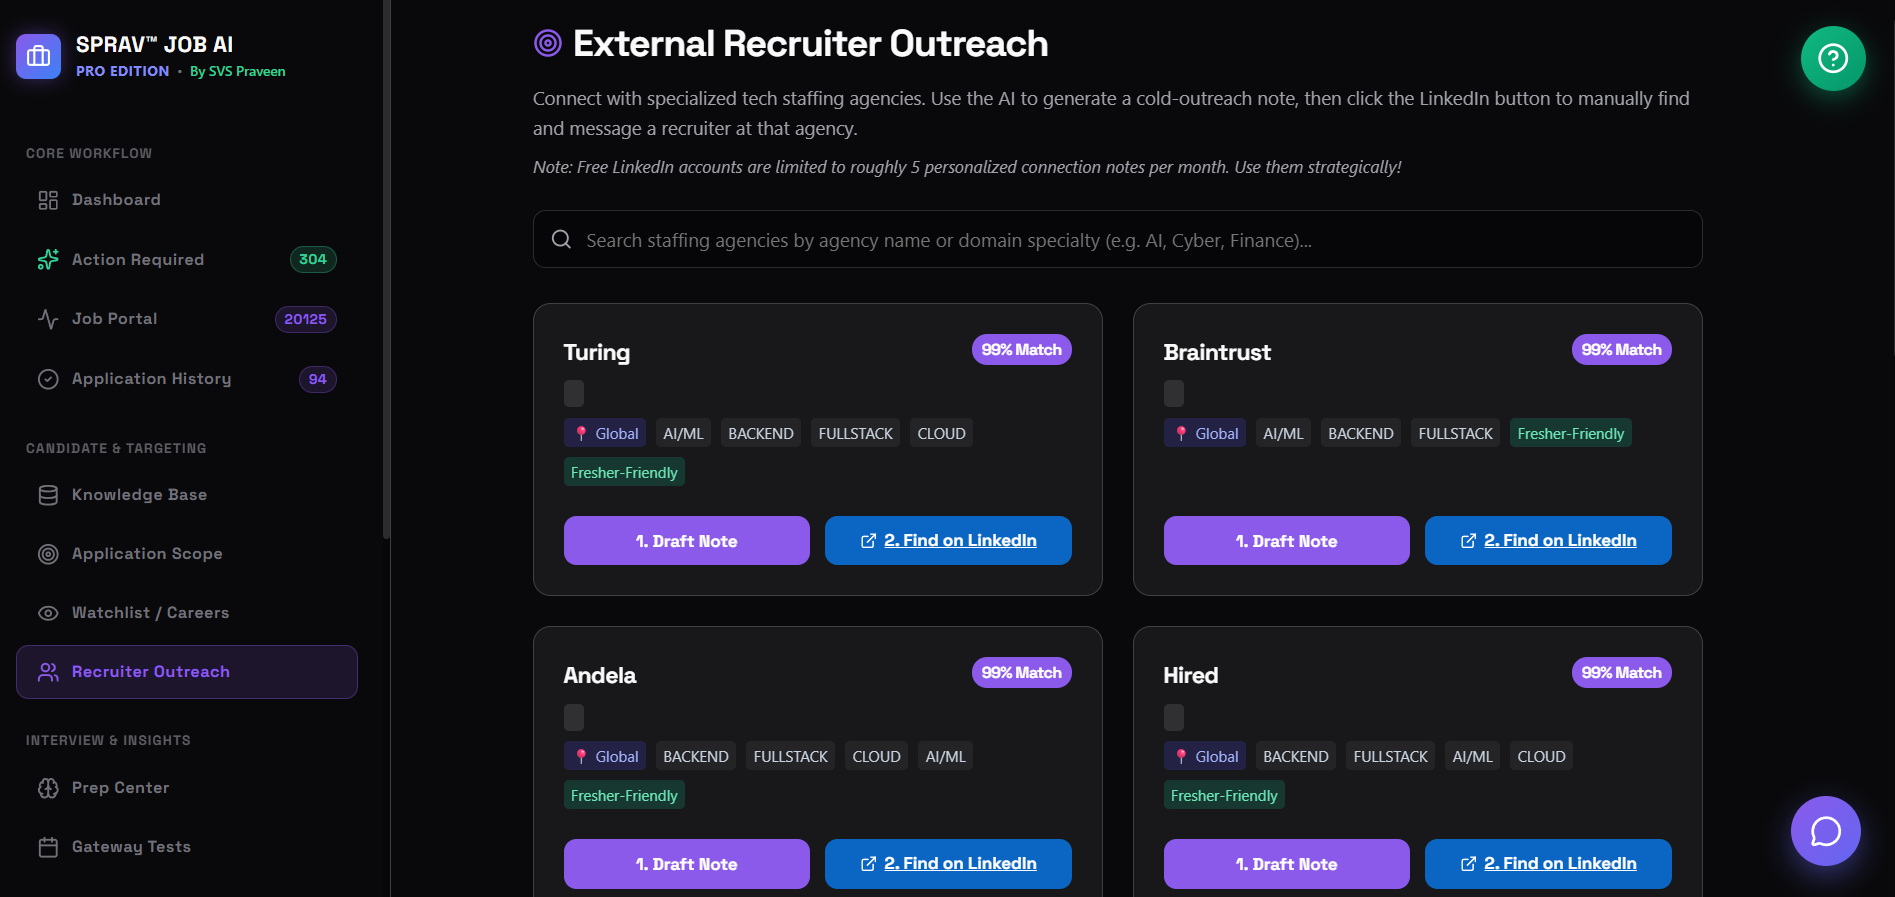Click the Watchlist eye icon
This screenshot has width=1895, height=897.
click(x=48, y=613)
